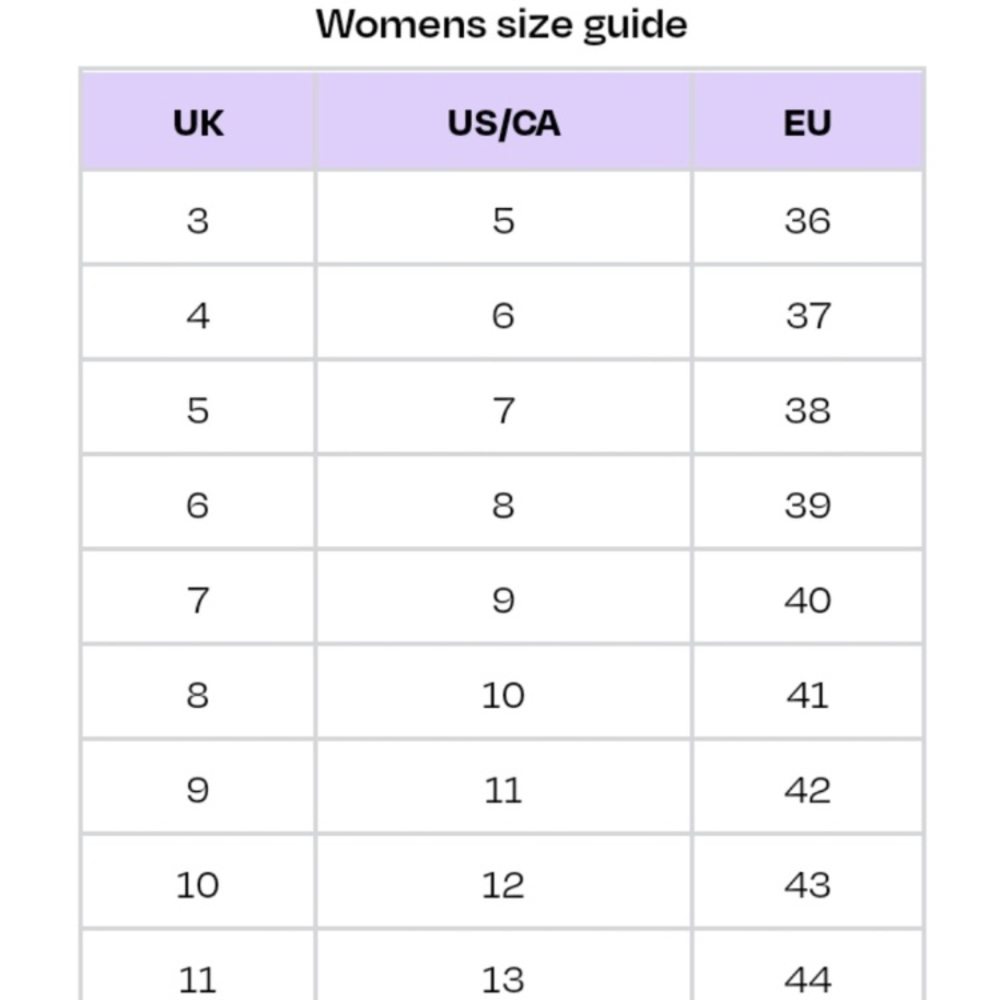Select EU size 38 cell
Screen dimensions: 1000x1000
pos(807,408)
